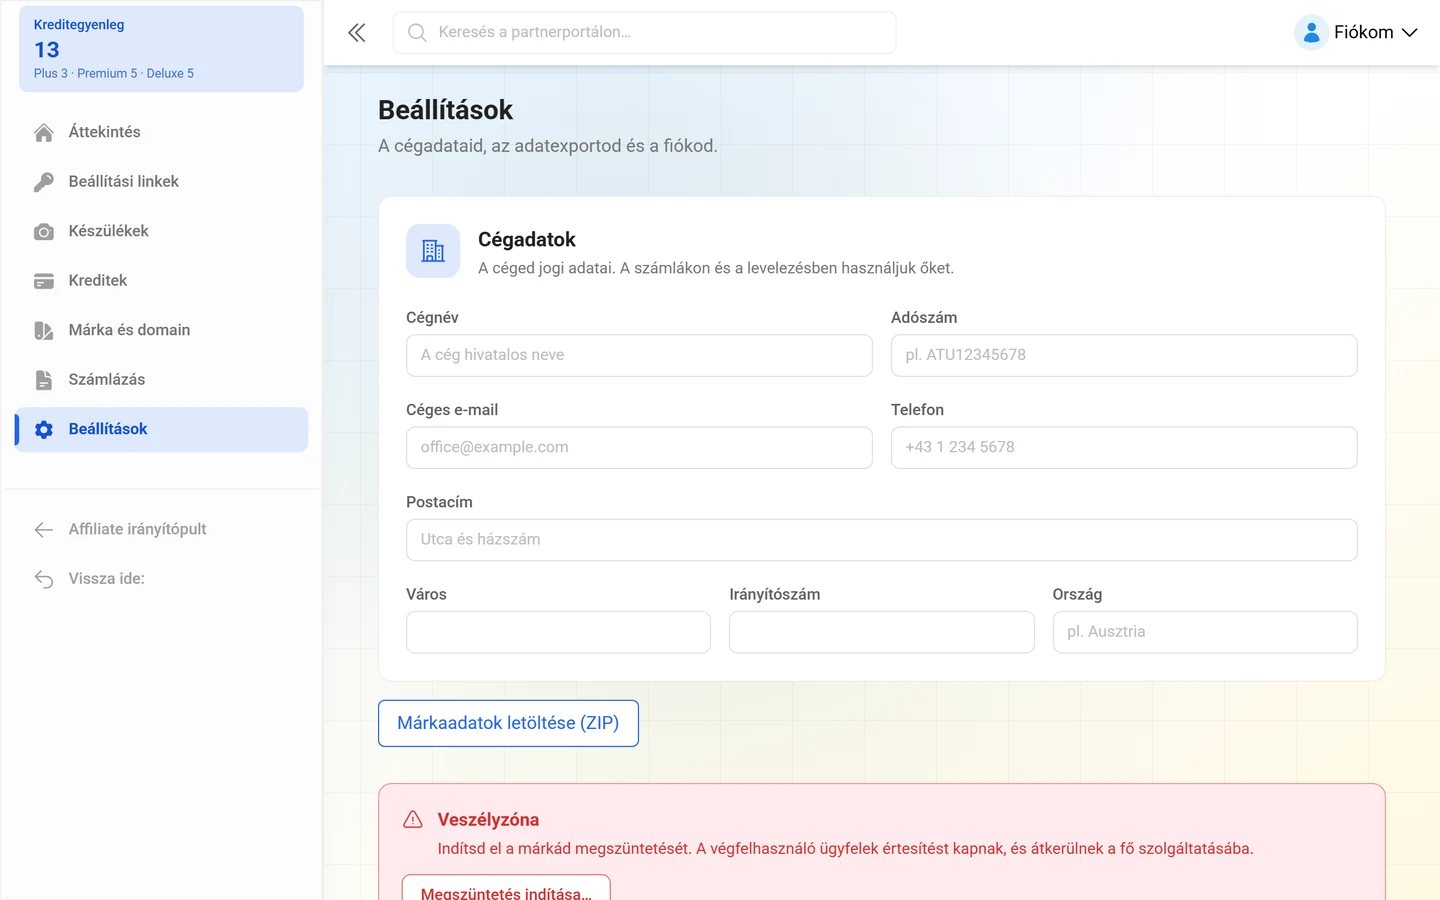Click the Veszélyzóna warning triangle icon
This screenshot has height=900, width=1440.
[x=413, y=820]
